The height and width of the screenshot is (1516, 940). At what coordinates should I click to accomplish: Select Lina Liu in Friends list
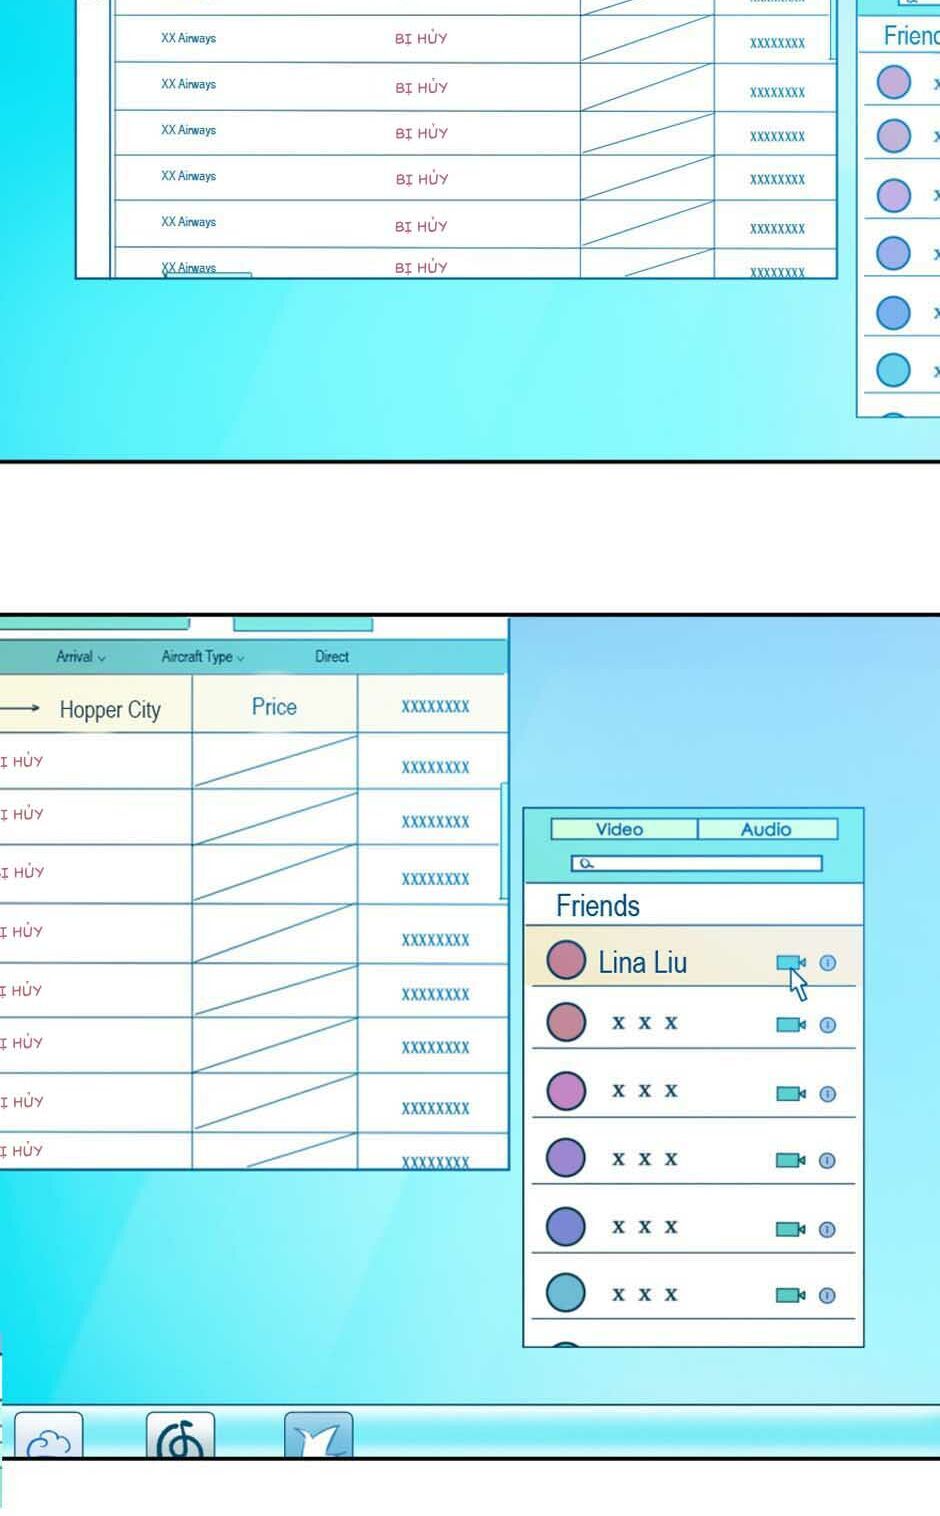pyautogui.click(x=642, y=962)
